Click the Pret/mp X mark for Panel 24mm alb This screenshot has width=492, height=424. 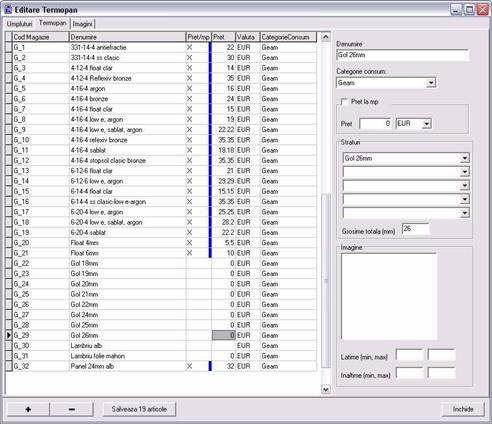click(189, 366)
